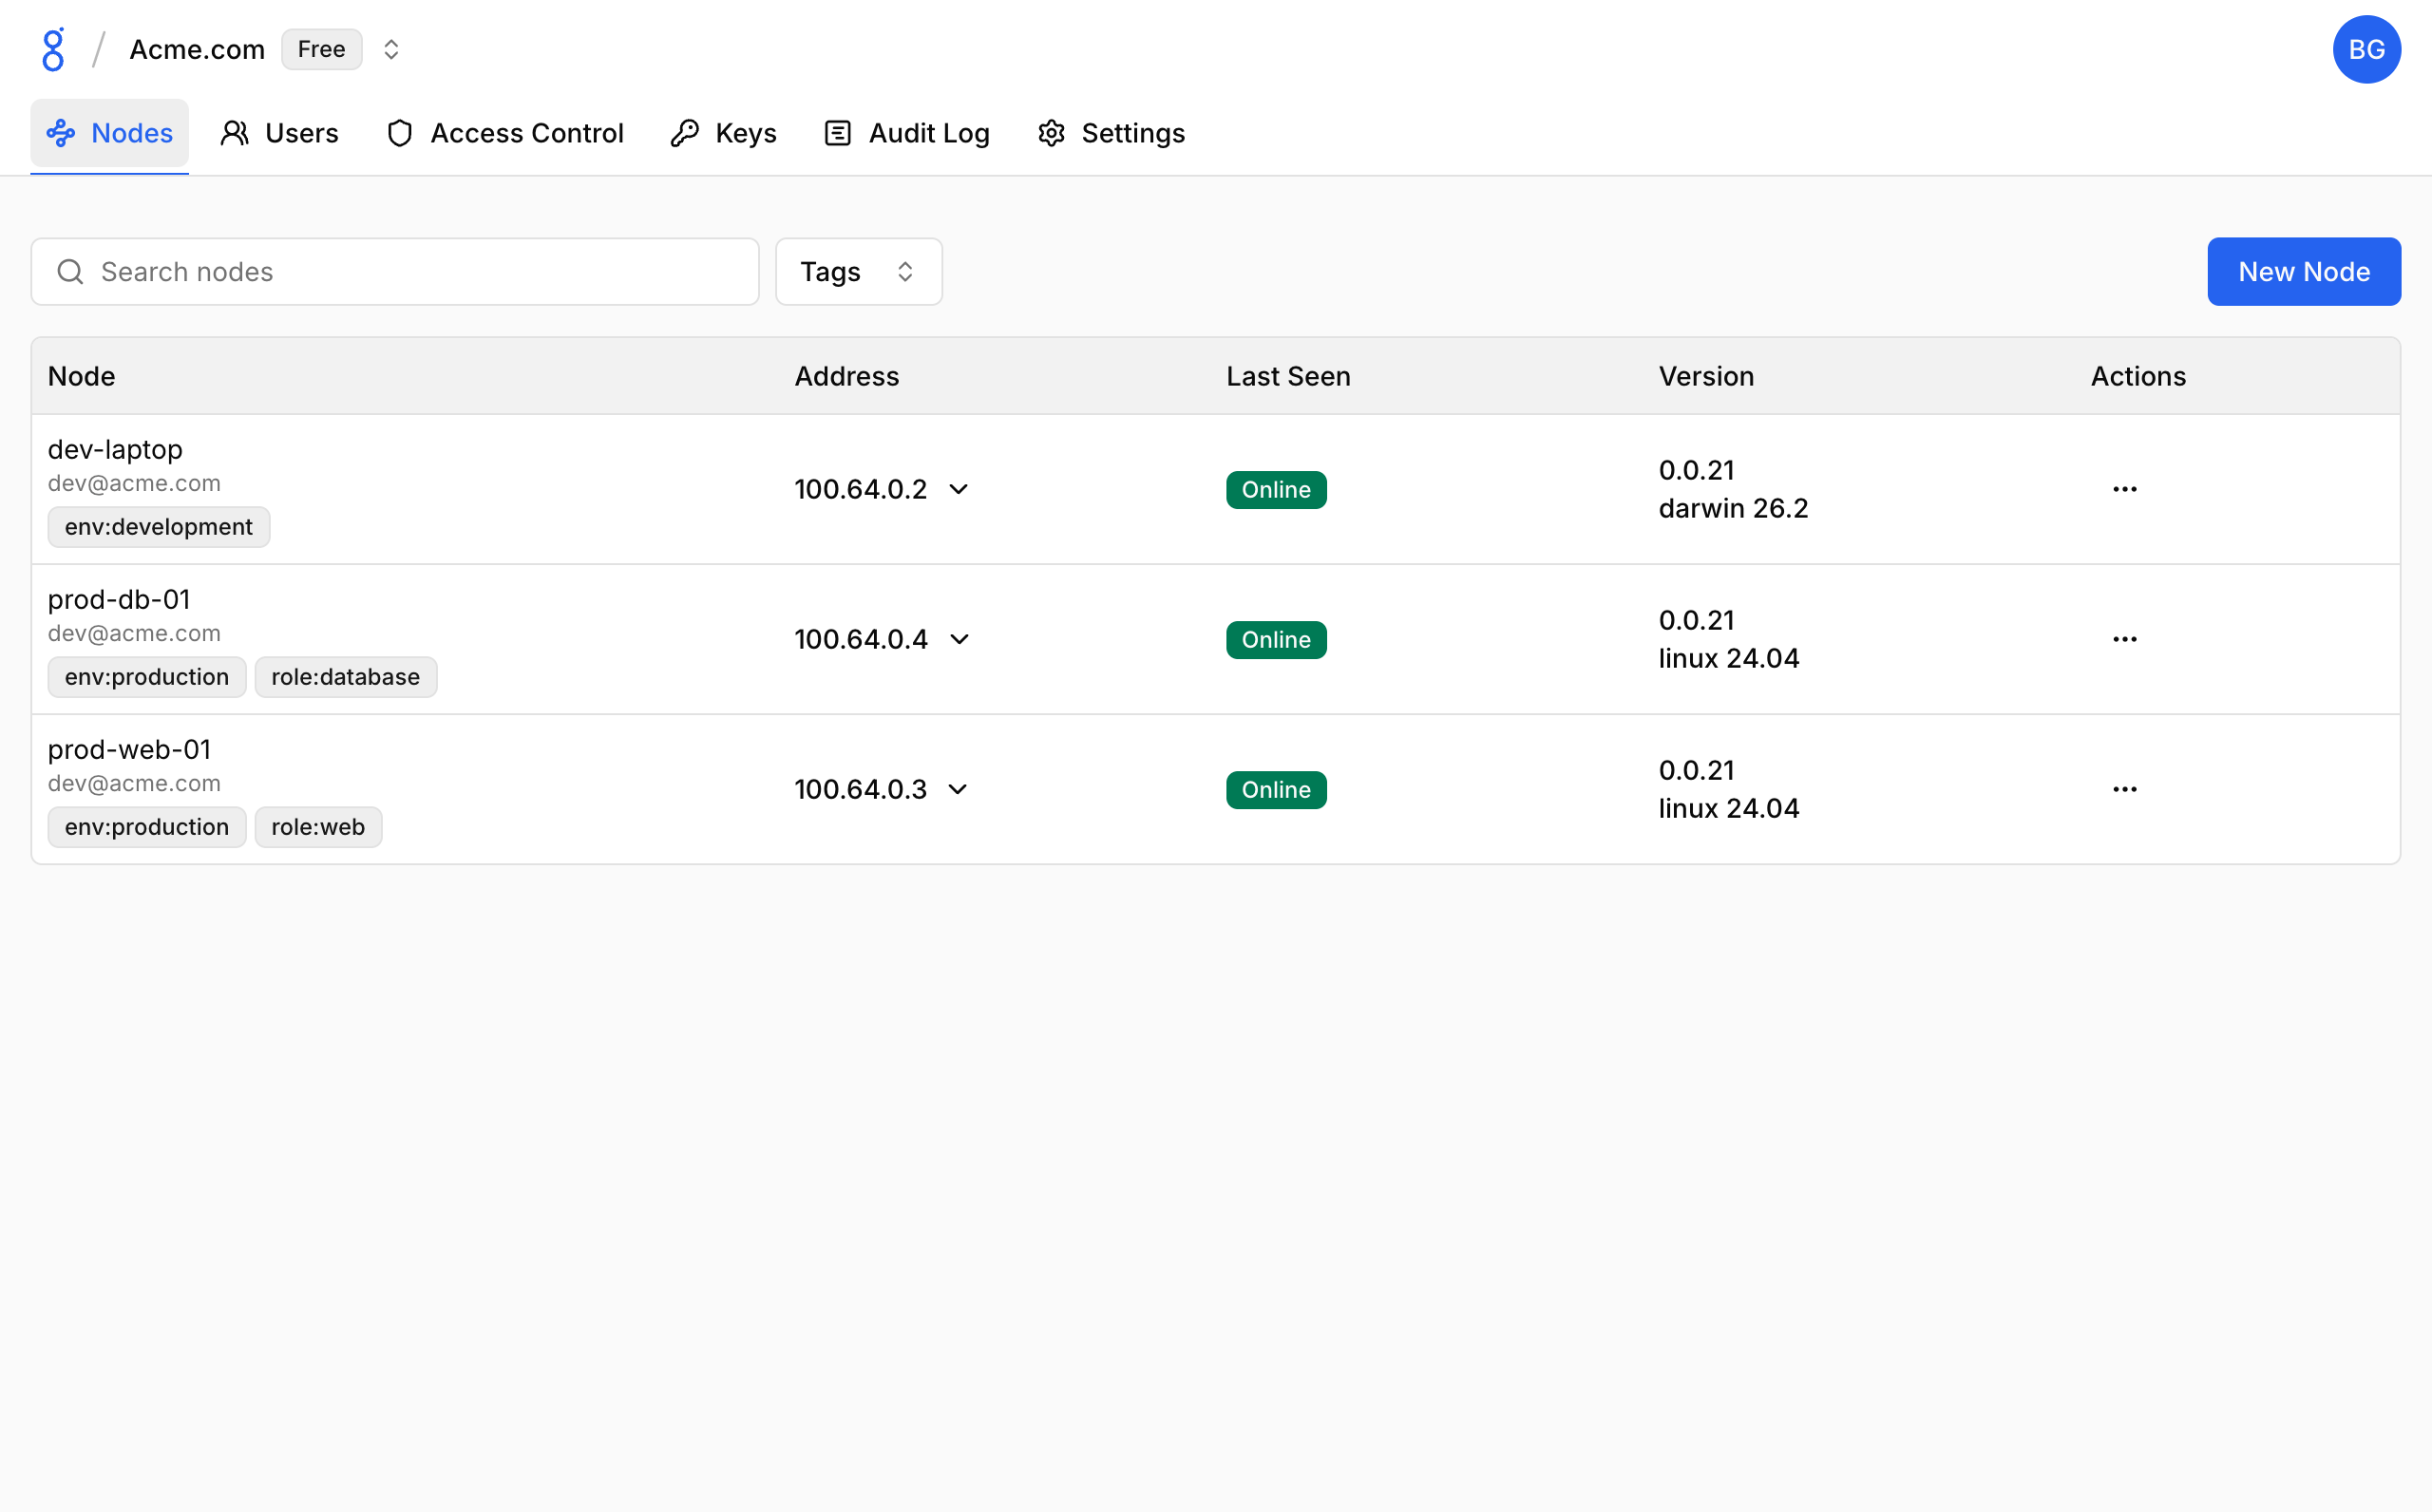This screenshot has width=2432, height=1512.
Task: Open the Tags filter dropdown
Action: click(858, 272)
